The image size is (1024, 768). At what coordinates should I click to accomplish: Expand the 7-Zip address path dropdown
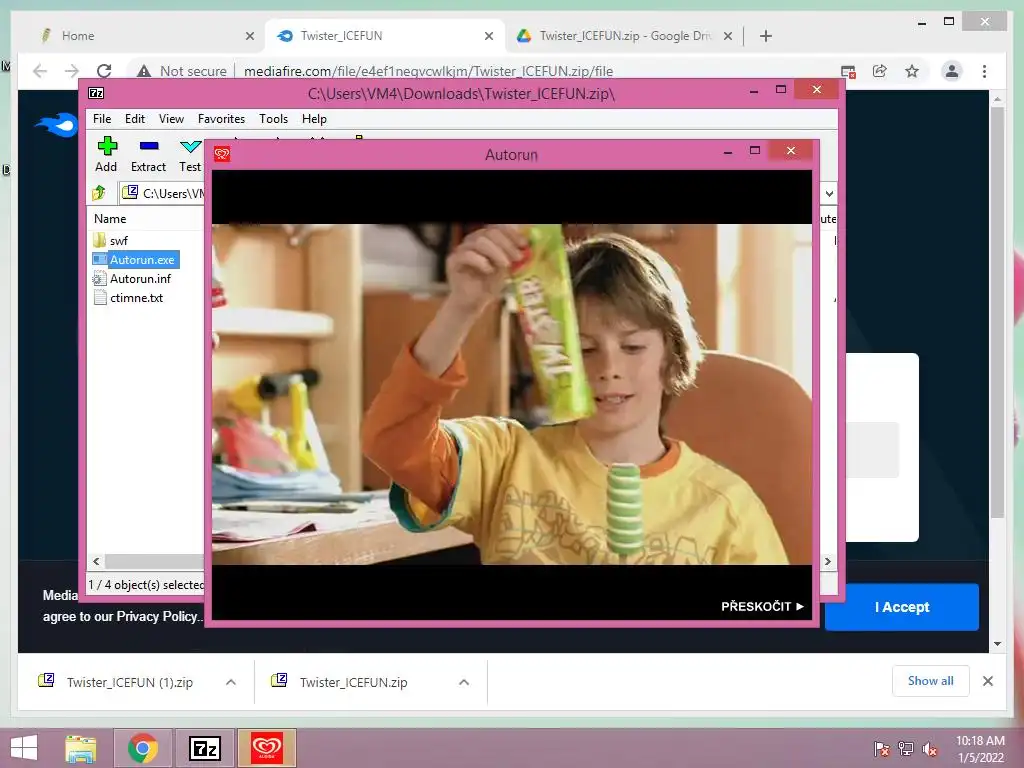(x=829, y=193)
